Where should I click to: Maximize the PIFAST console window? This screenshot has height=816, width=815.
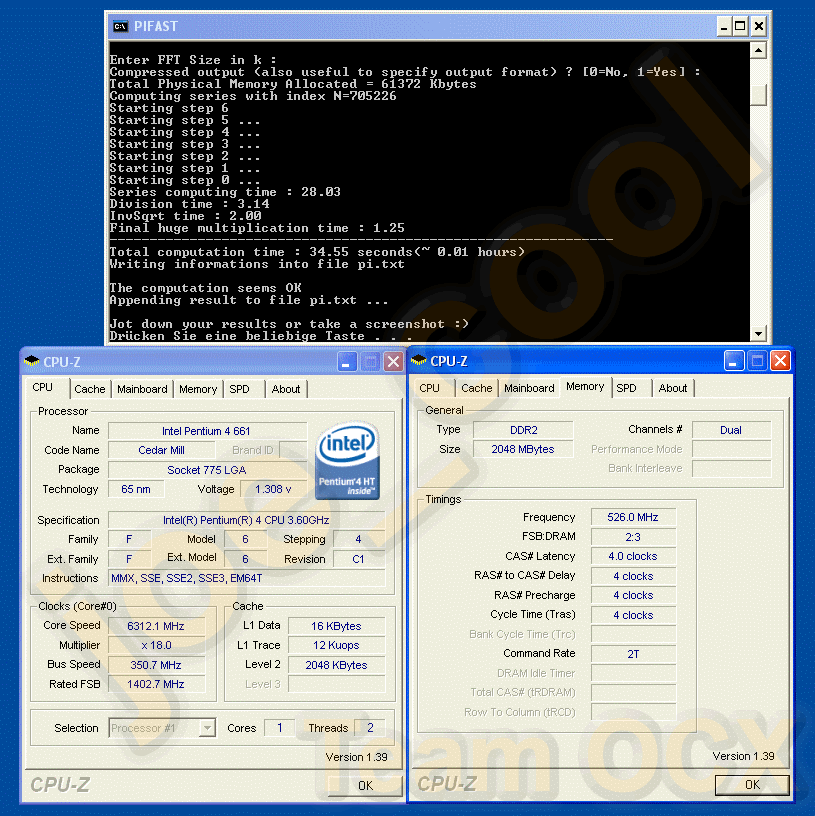[x=740, y=26]
